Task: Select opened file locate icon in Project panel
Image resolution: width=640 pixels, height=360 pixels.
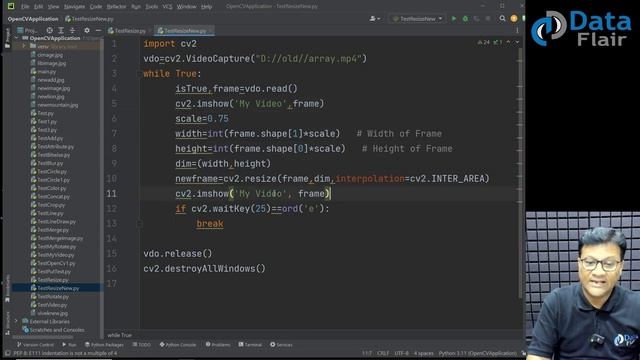Action: (49, 31)
